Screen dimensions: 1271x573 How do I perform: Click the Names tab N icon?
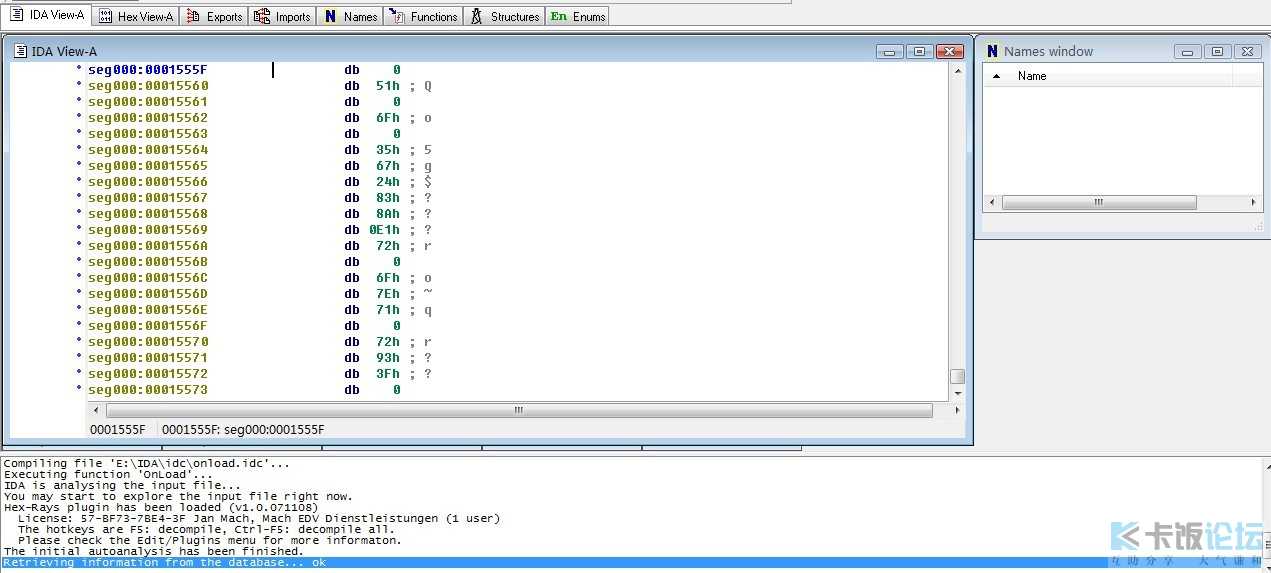[x=331, y=16]
